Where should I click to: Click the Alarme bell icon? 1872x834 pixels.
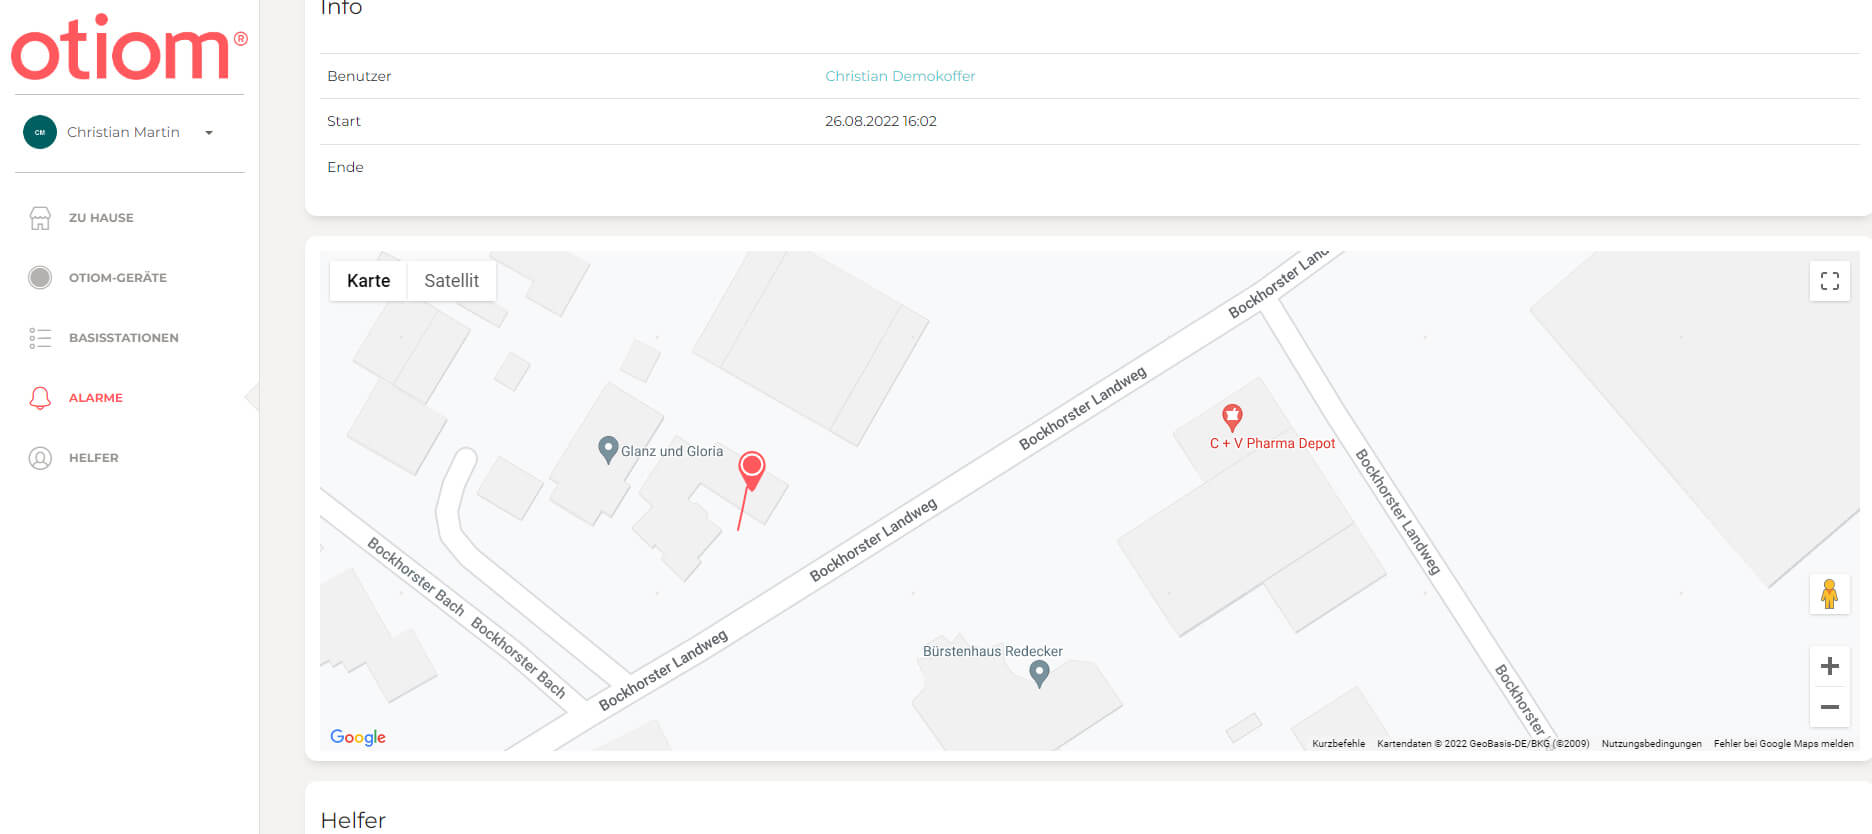point(40,398)
